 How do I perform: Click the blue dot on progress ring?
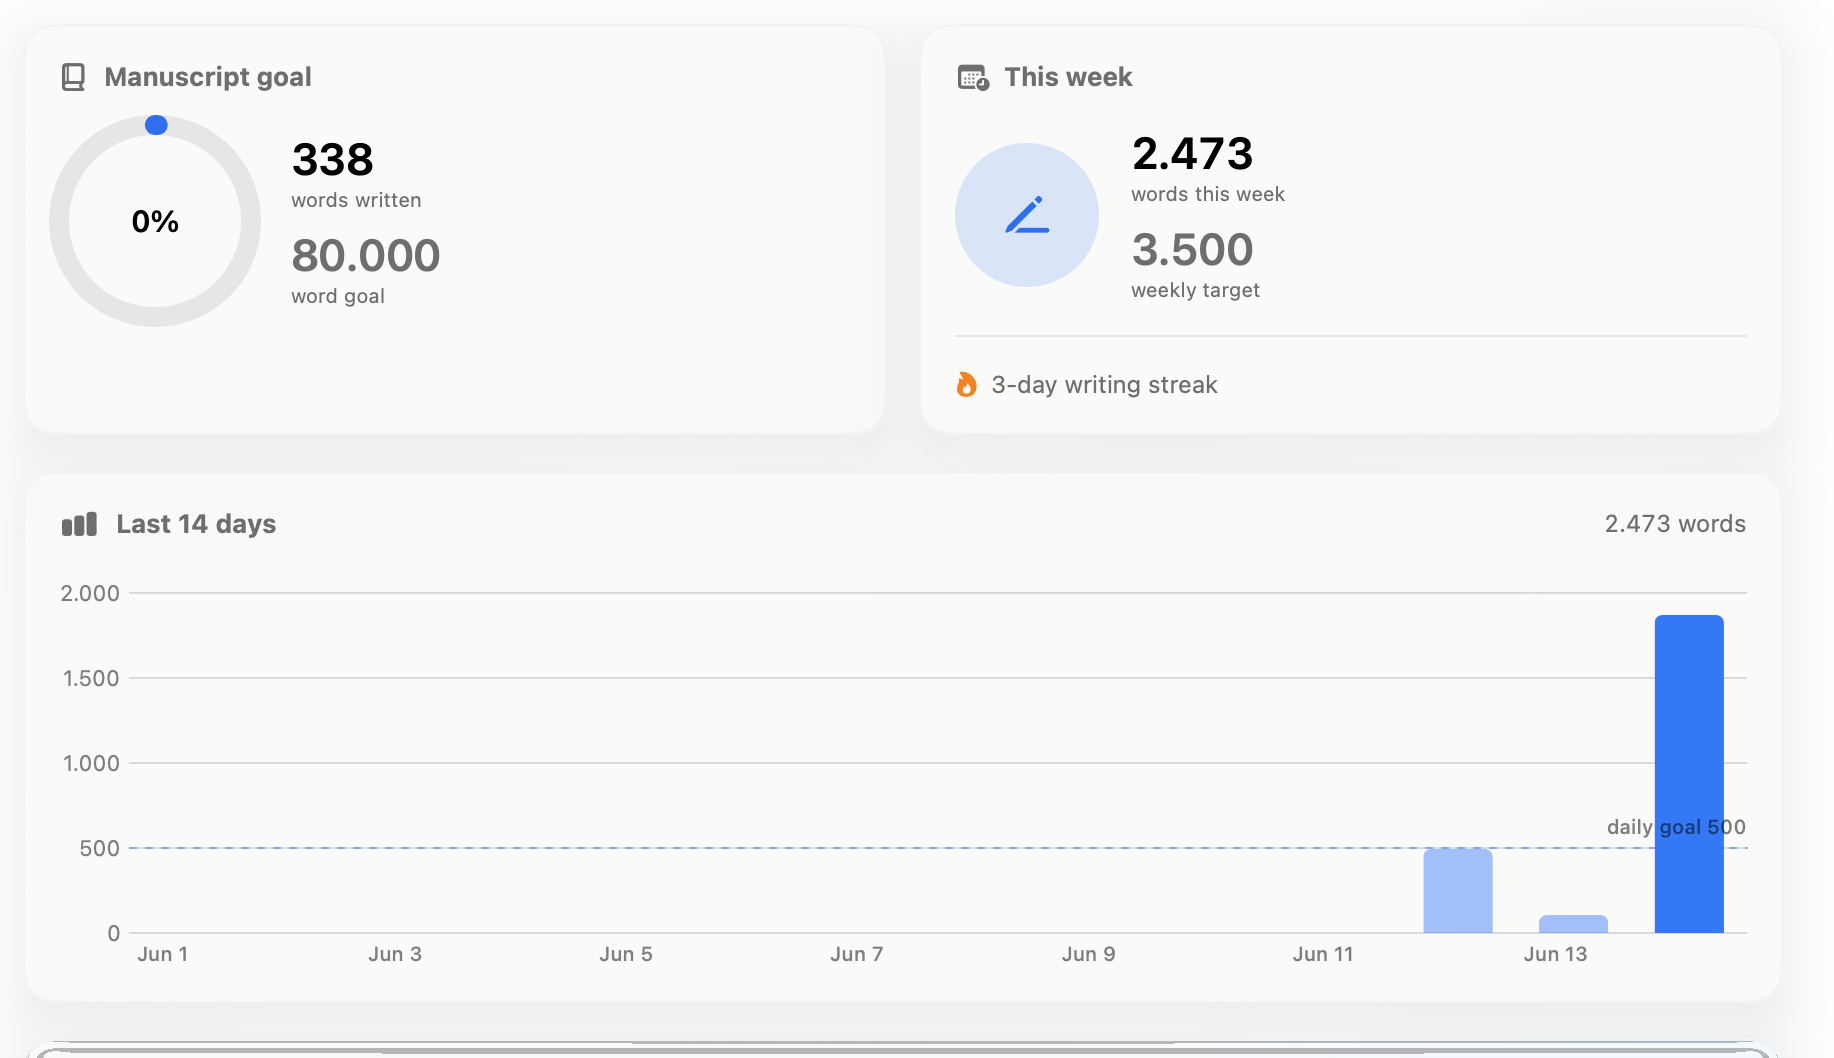click(x=156, y=125)
